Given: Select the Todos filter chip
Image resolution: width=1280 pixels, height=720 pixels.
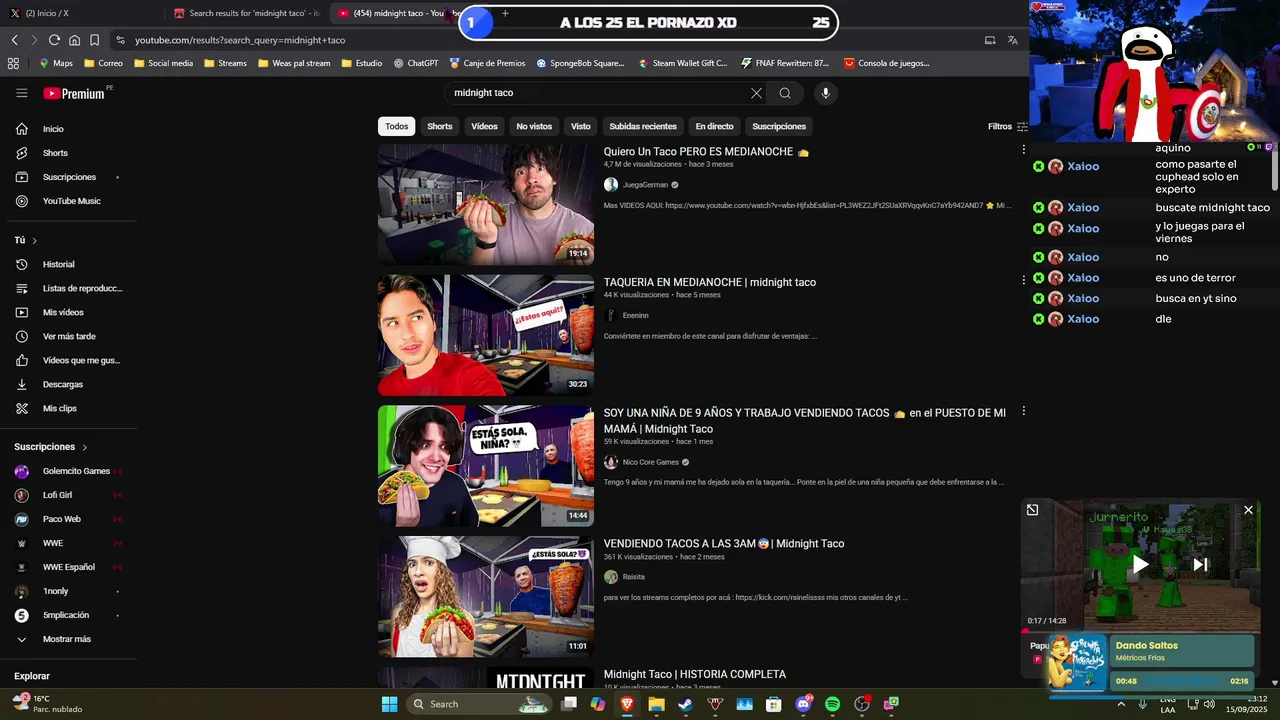Looking at the screenshot, I should pos(397,126).
